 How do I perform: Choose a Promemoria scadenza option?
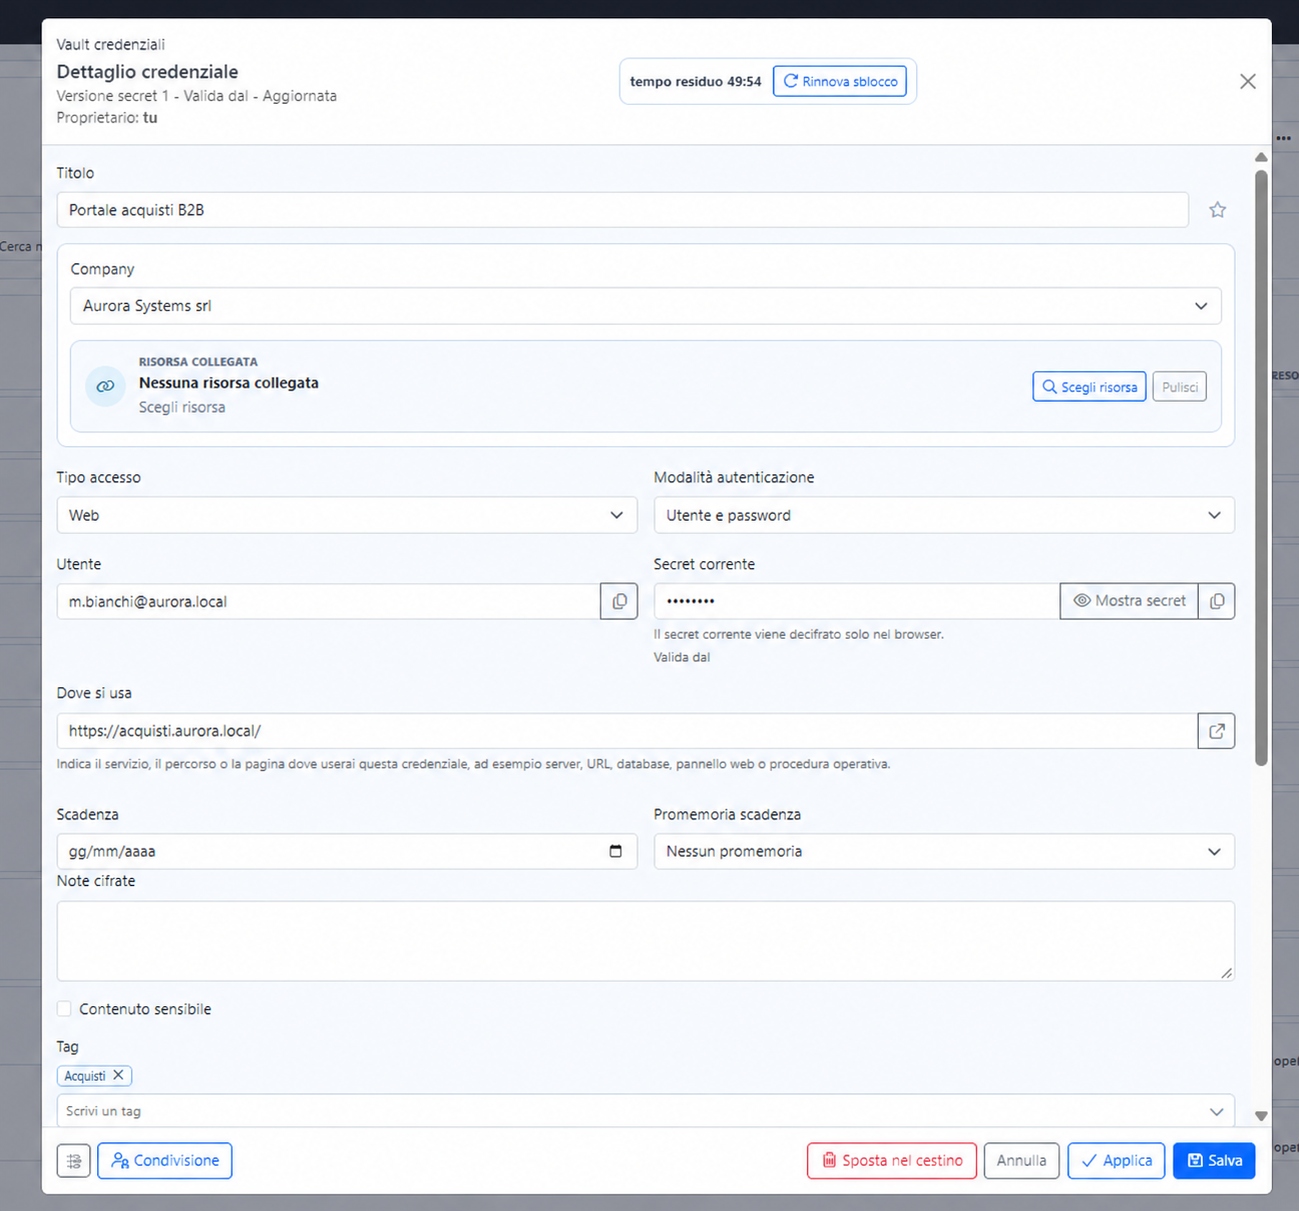(x=944, y=851)
